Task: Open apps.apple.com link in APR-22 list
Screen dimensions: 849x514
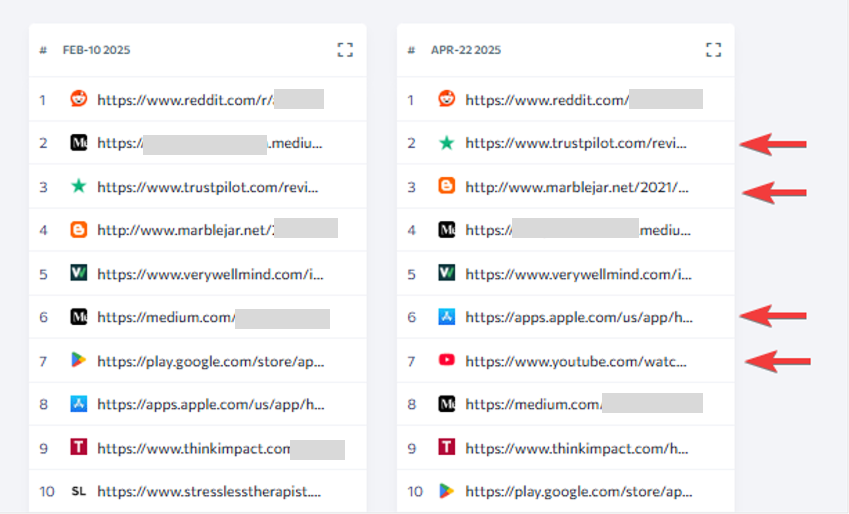Action: tap(579, 318)
